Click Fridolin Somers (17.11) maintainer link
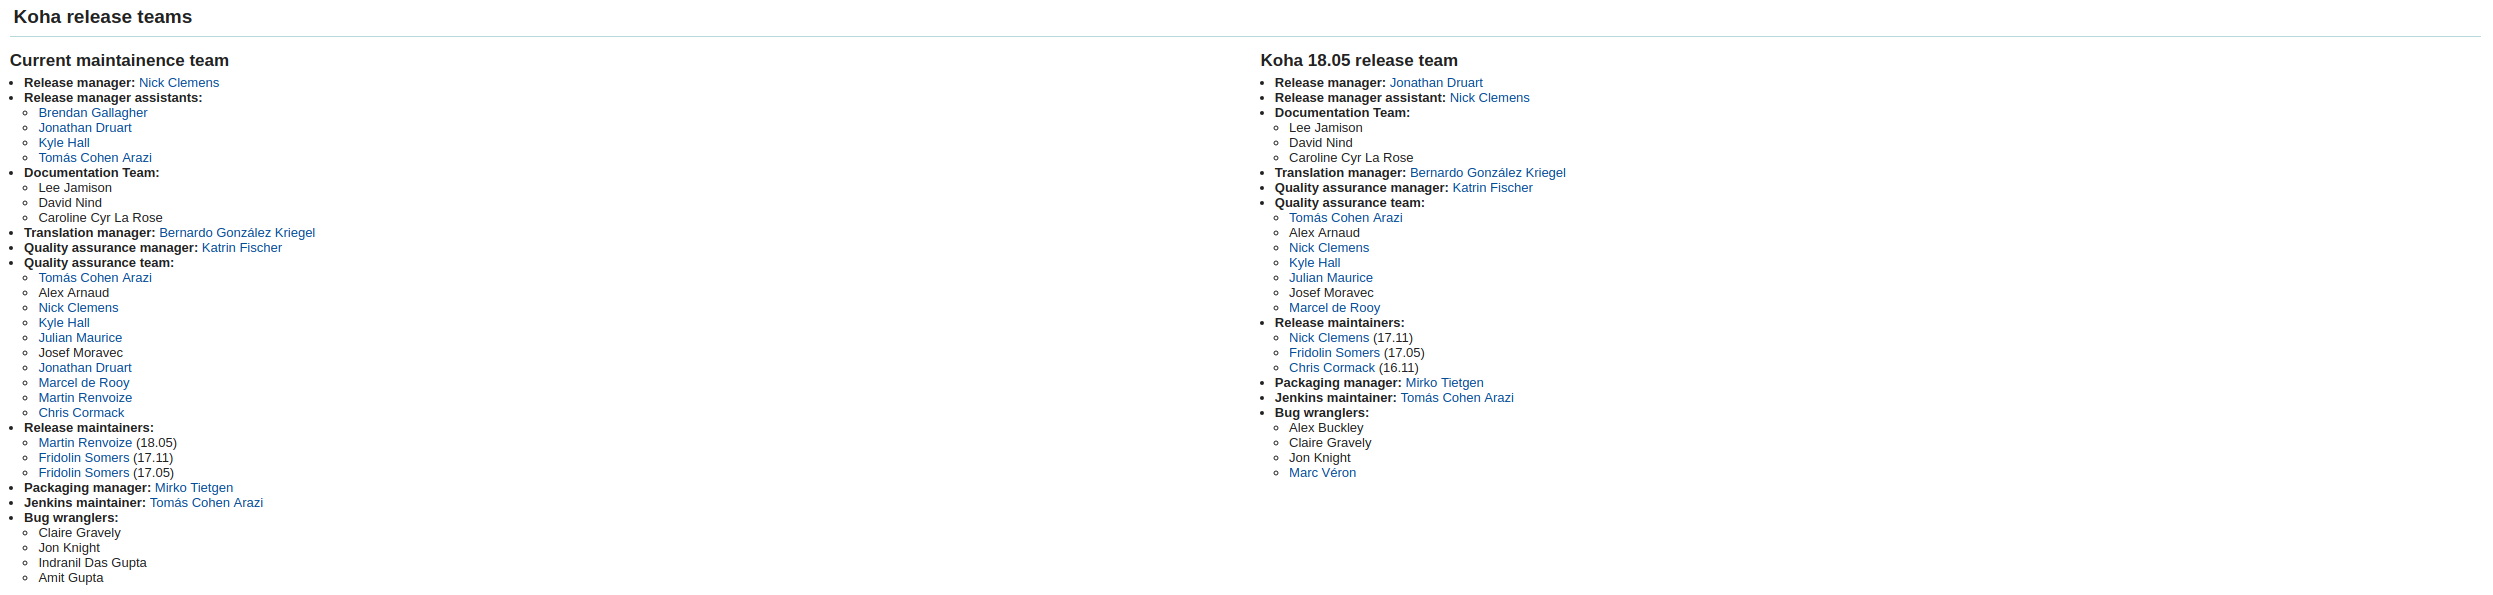 tap(84, 458)
